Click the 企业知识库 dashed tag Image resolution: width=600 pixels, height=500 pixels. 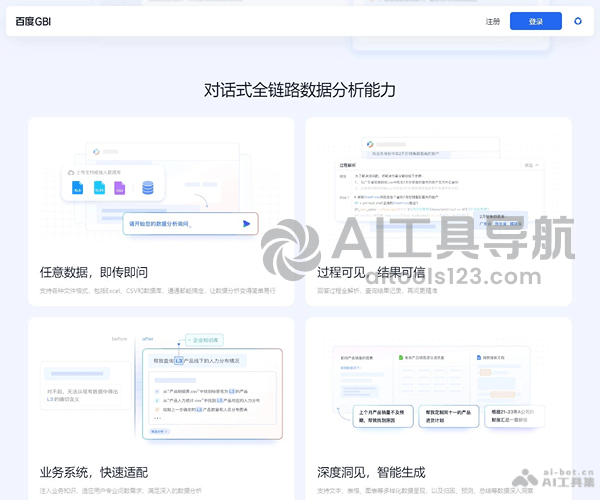(204, 340)
